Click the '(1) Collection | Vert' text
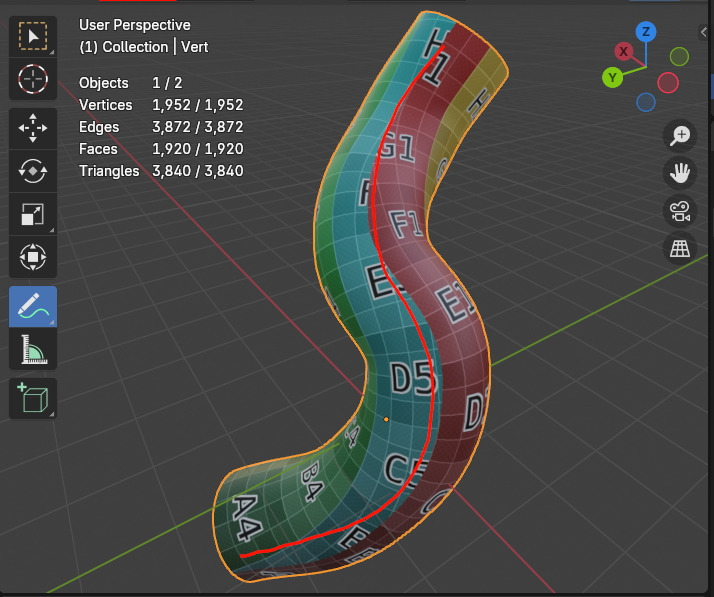714x597 pixels. click(143, 47)
